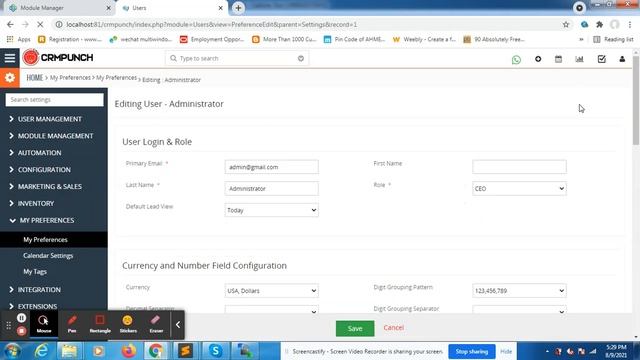Click Stop sharing button
The image size is (640, 360).
tap(471, 351)
